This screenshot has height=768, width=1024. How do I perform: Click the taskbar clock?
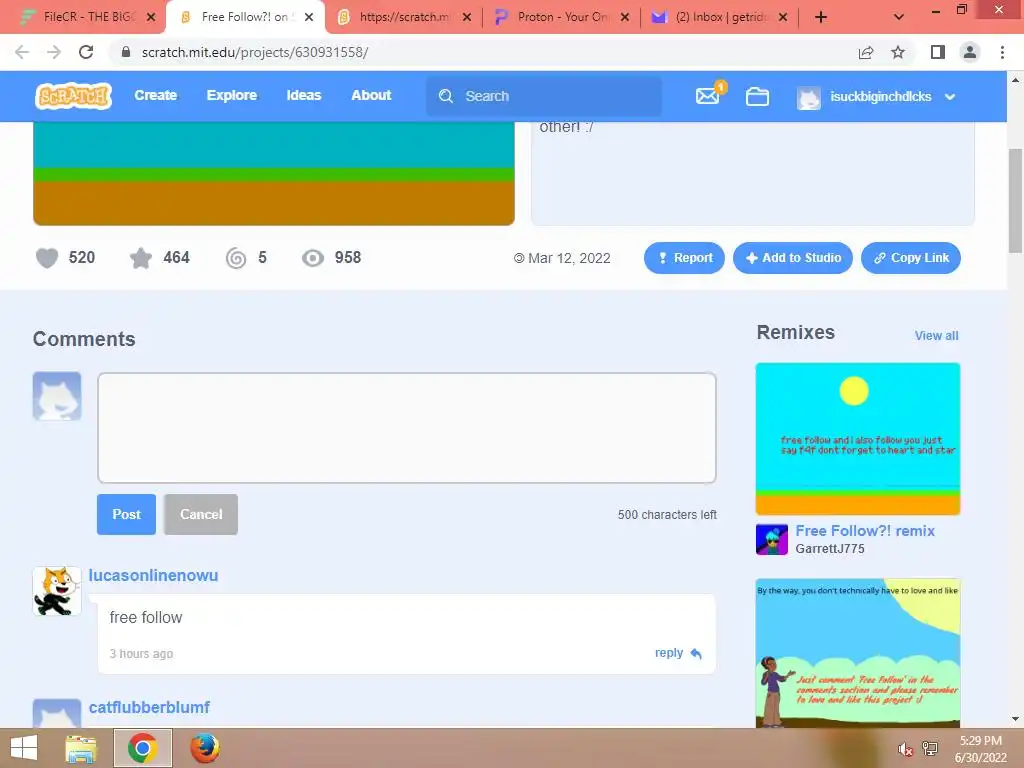tap(980, 749)
